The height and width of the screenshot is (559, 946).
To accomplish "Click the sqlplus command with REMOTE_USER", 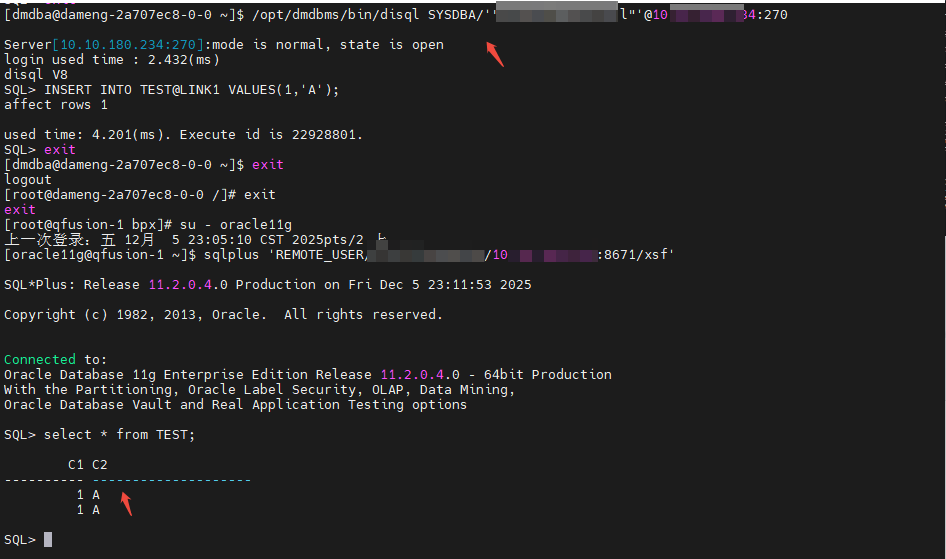I will click(x=439, y=255).
